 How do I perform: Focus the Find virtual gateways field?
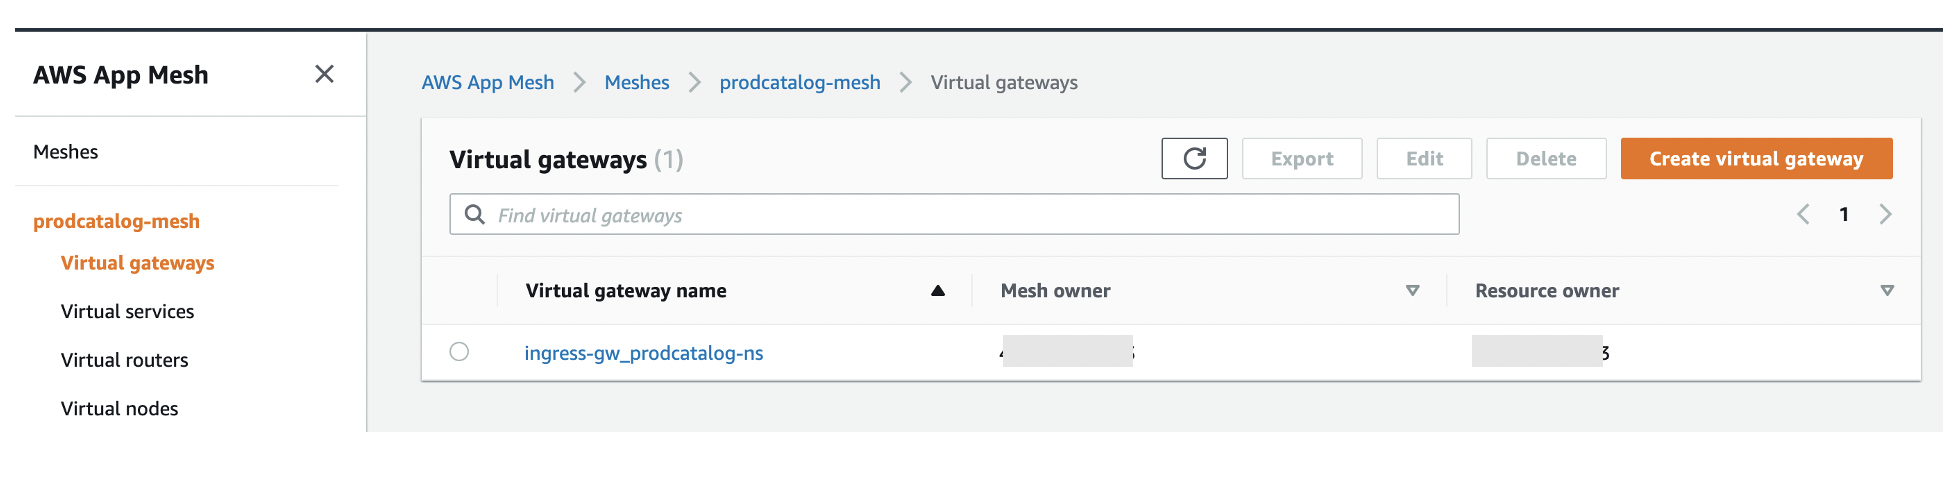click(954, 214)
